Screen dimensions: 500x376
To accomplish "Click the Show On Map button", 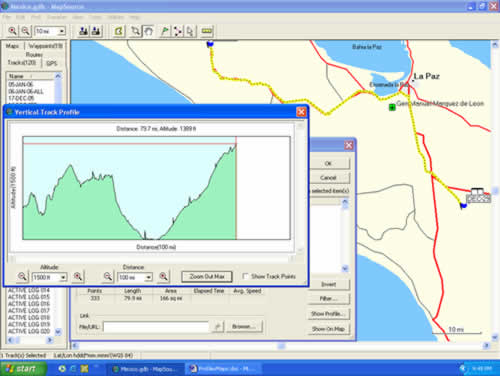I will 328,329.
